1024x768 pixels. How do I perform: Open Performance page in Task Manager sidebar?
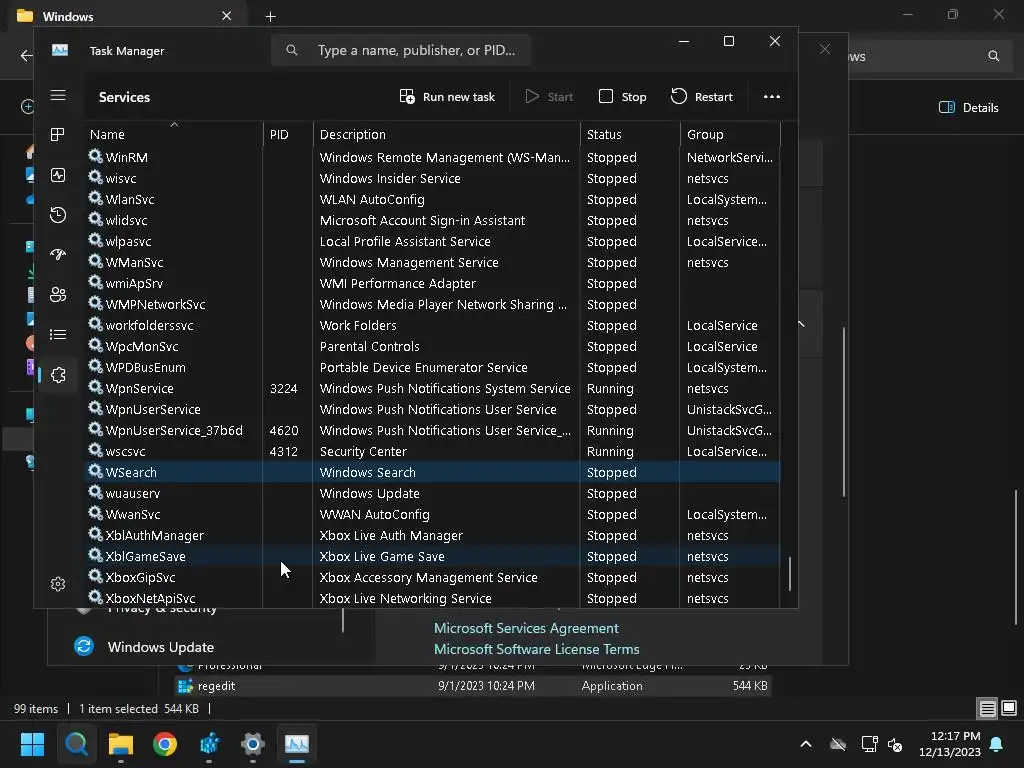(x=57, y=175)
